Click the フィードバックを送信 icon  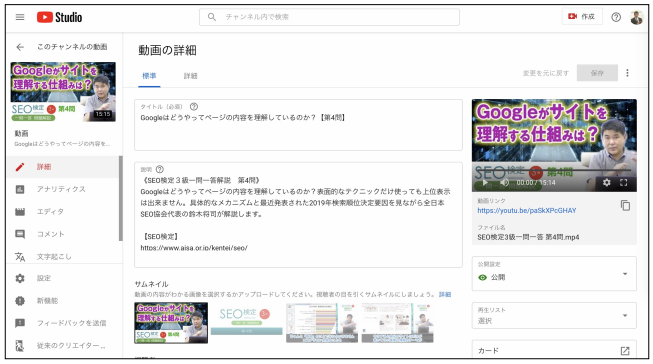coord(20,323)
